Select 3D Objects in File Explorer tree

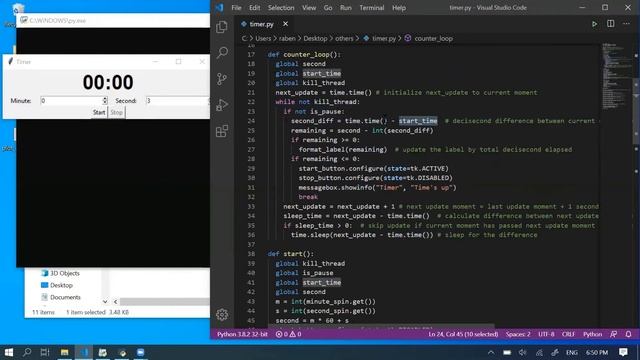pos(60,273)
